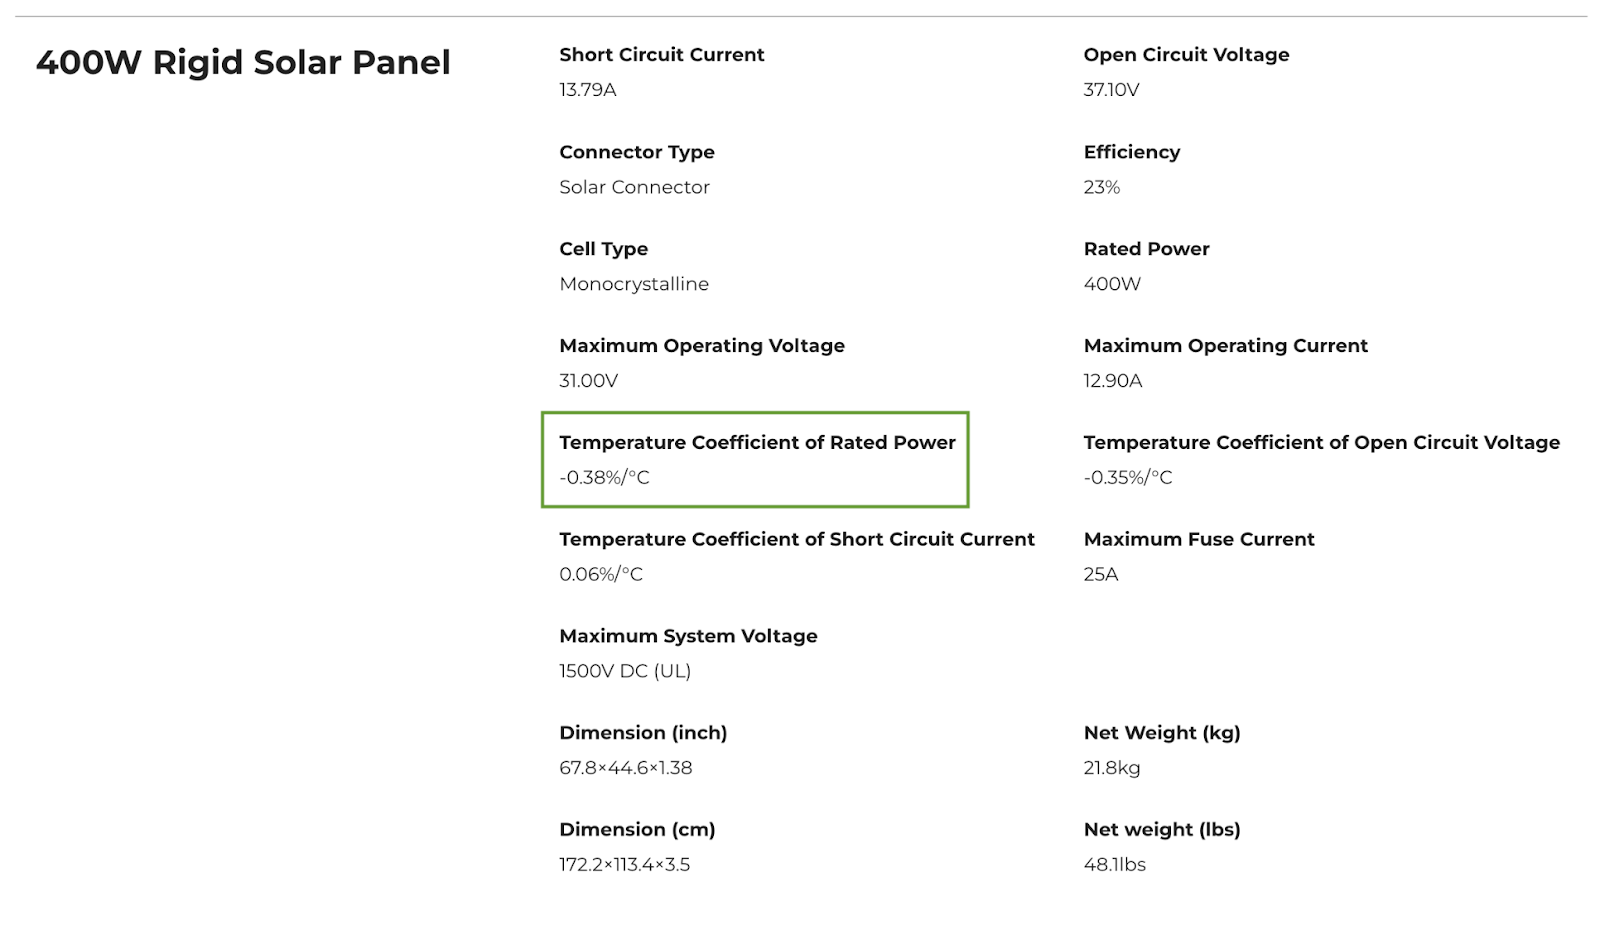Click the -0.35%/°C open circuit coefficient
This screenshot has width=1600, height=927.
[1128, 478]
